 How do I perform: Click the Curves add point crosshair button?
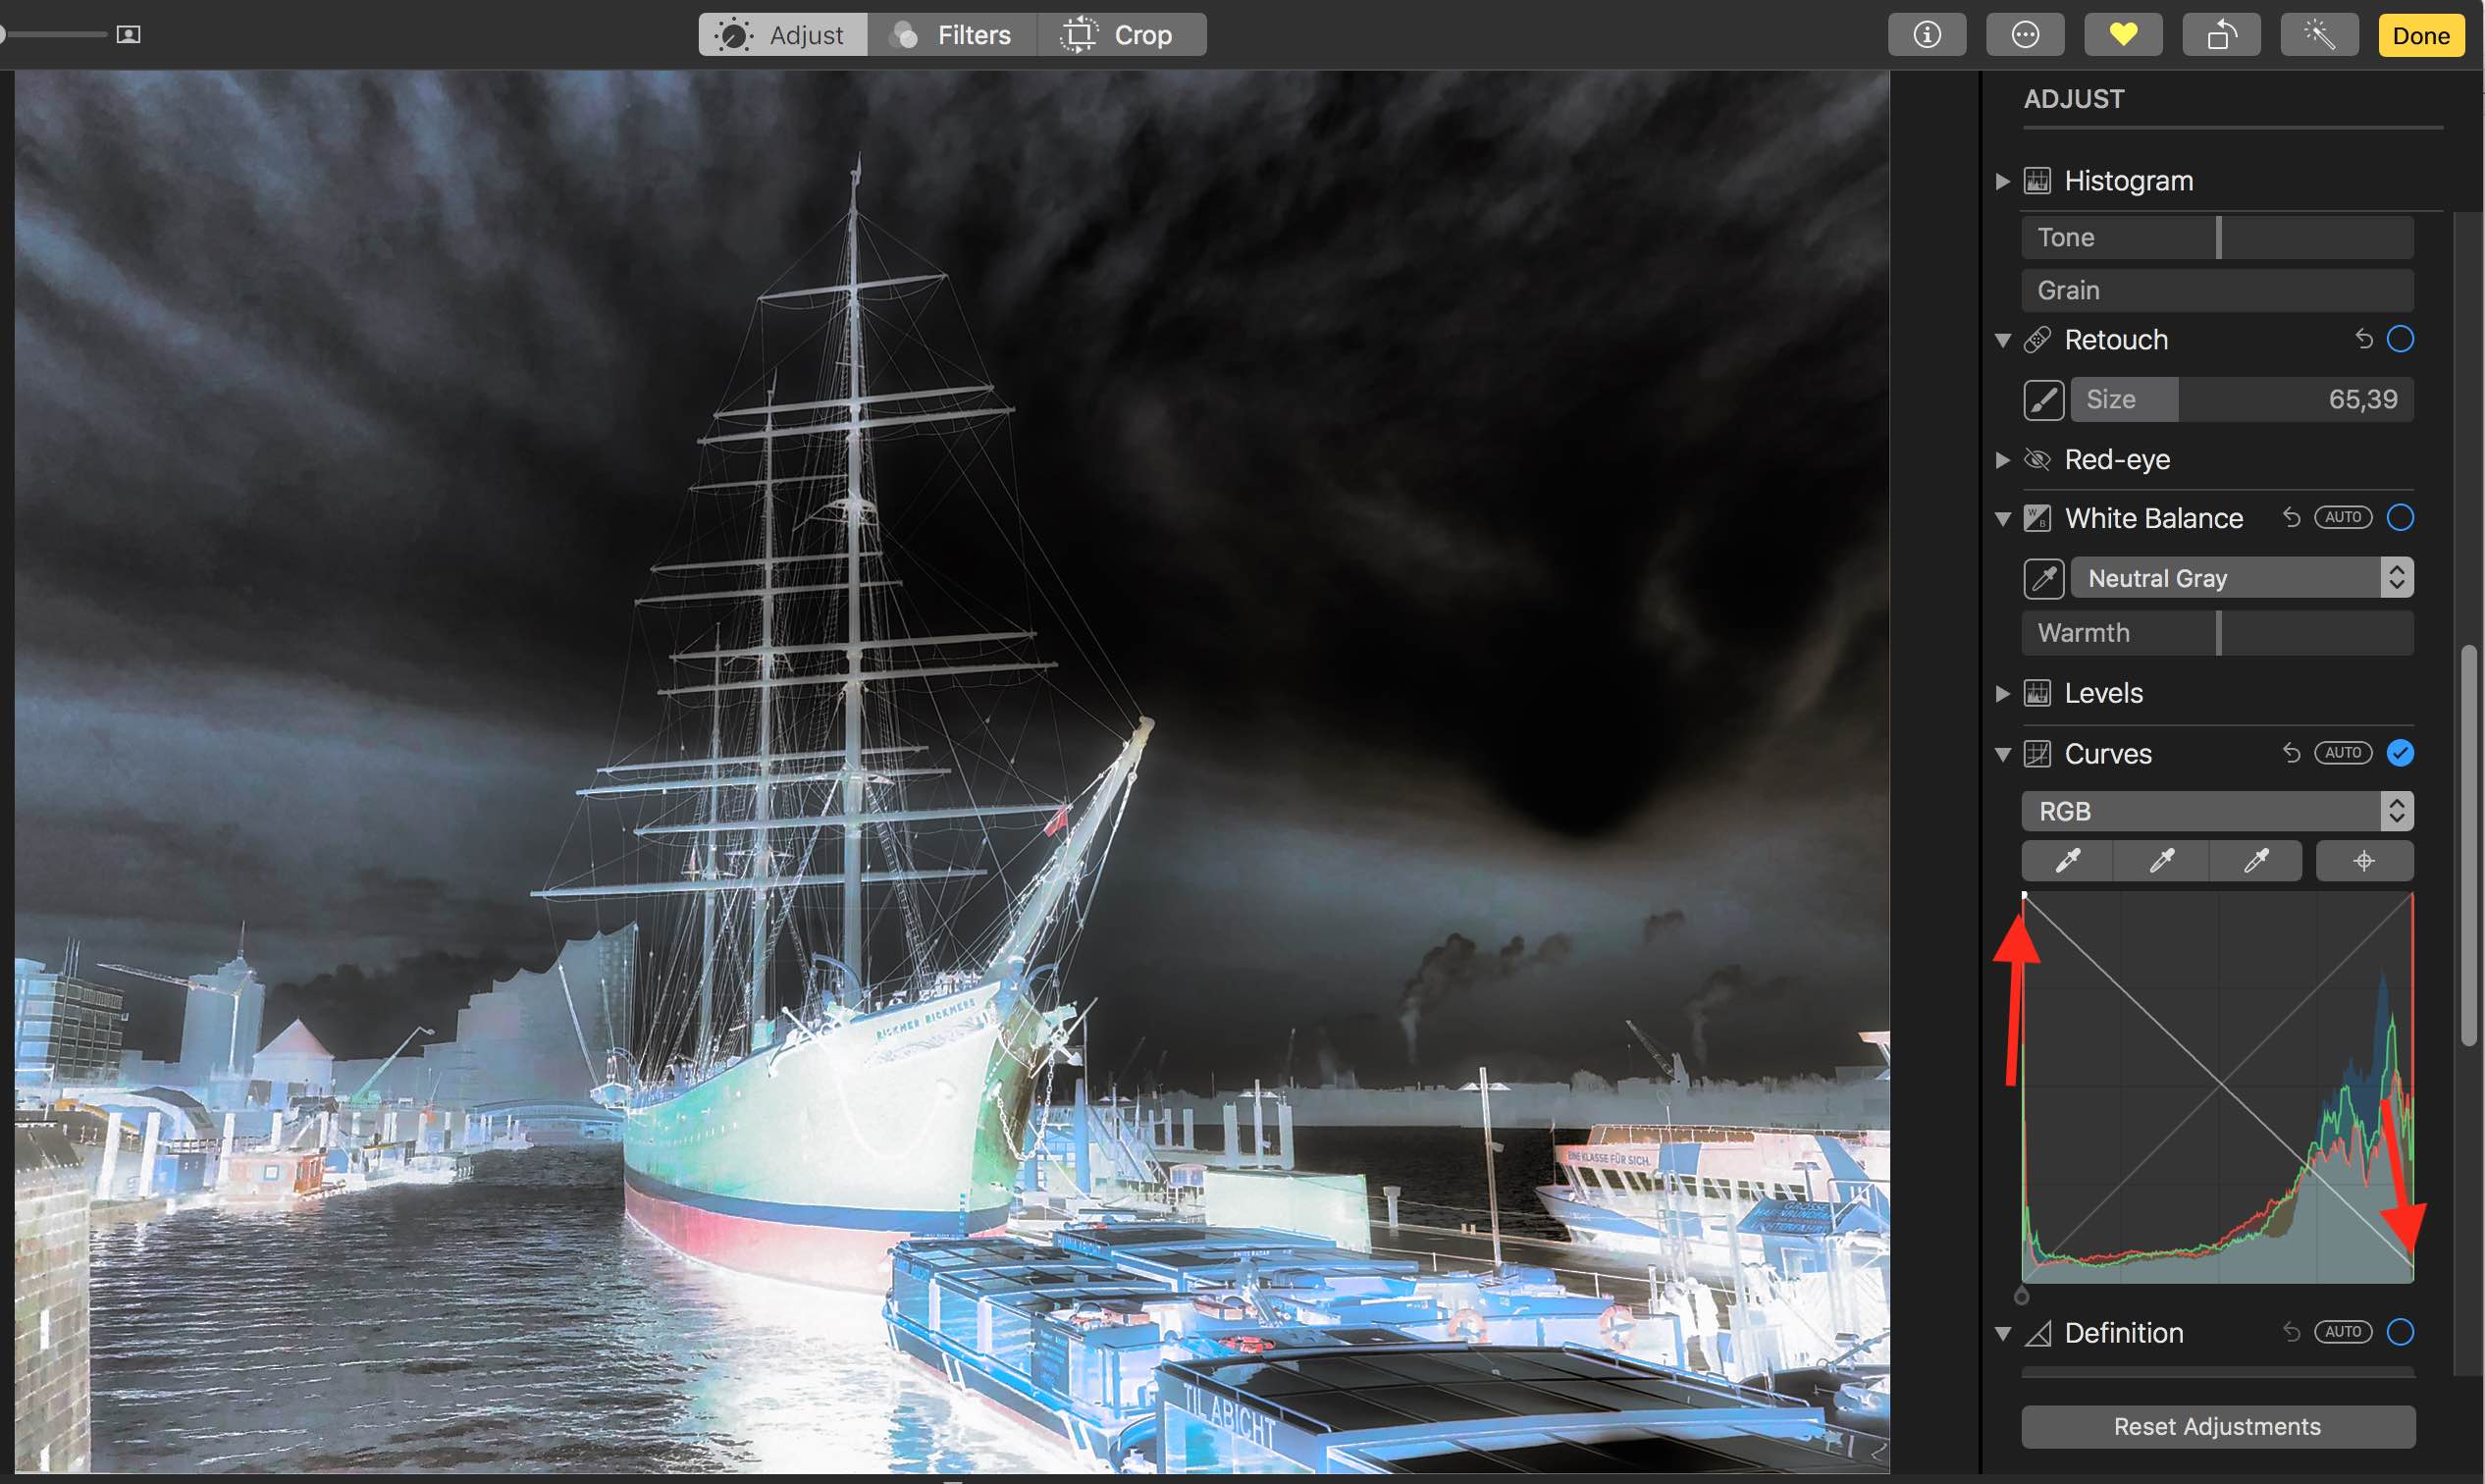(x=2363, y=861)
